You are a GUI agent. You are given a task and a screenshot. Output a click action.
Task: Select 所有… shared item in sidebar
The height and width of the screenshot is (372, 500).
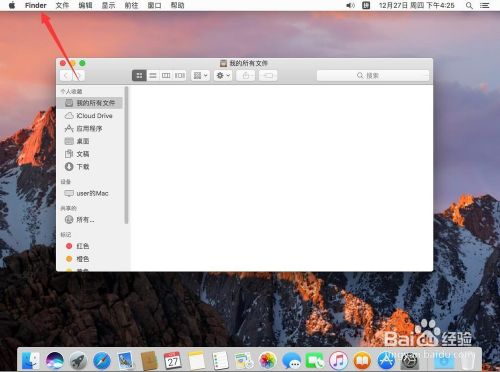tap(90, 220)
